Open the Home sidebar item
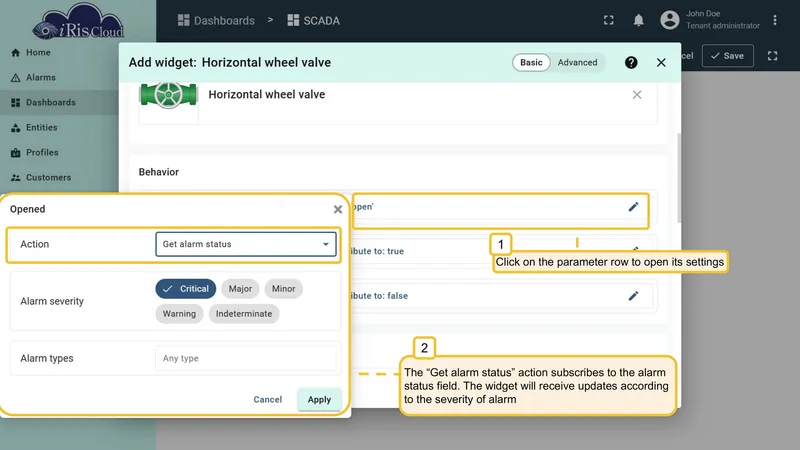 [x=38, y=53]
